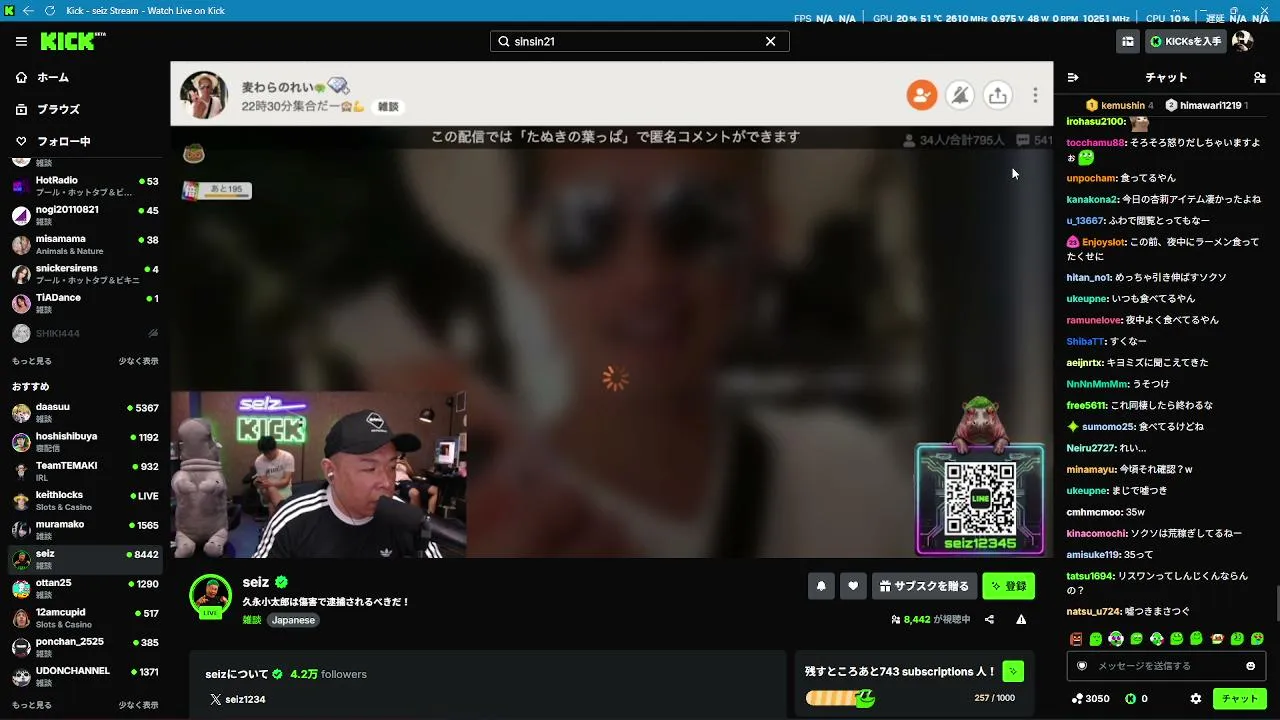Click the KICKsを入手 button
The width and height of the screenshot is (1280, 720).
1186,41
